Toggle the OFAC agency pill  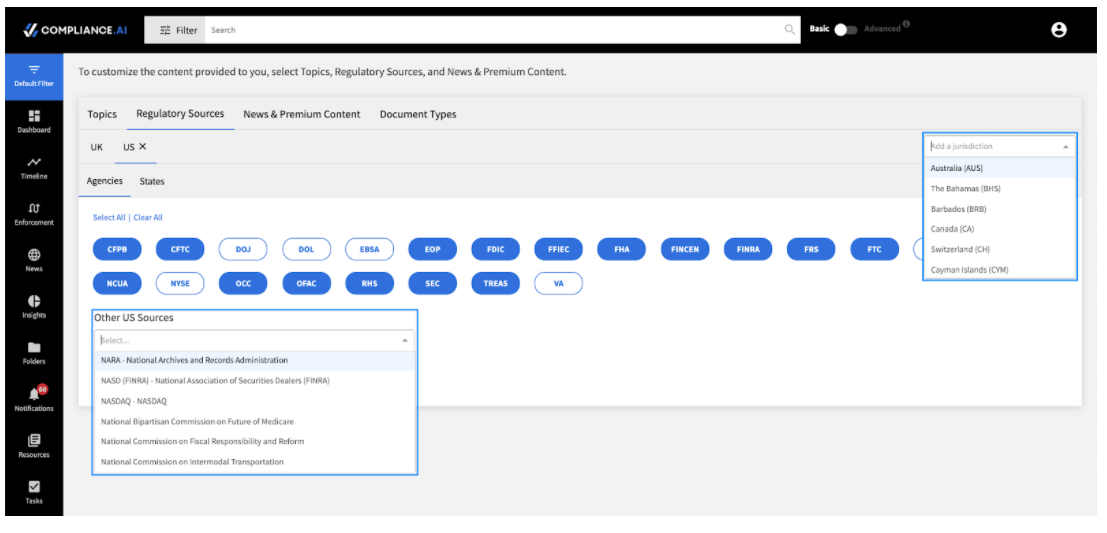tap(306, 284)
